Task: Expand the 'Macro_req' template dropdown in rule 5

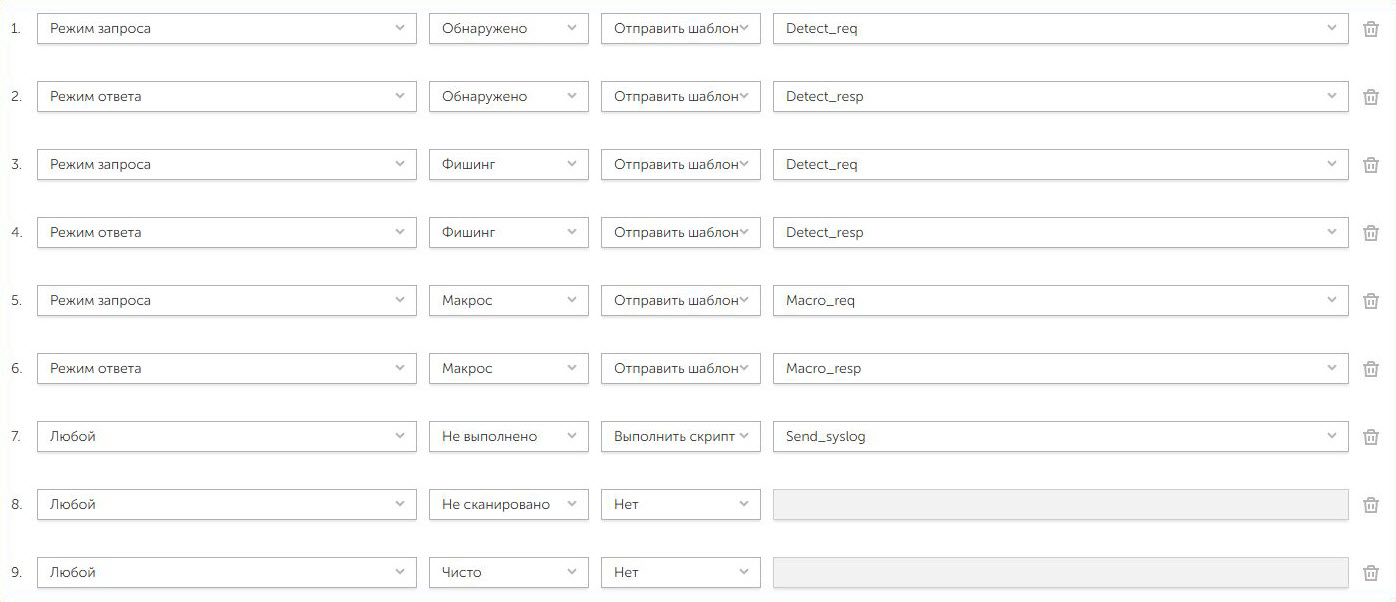Action: pyautogui.click(x=1061, y=301)
